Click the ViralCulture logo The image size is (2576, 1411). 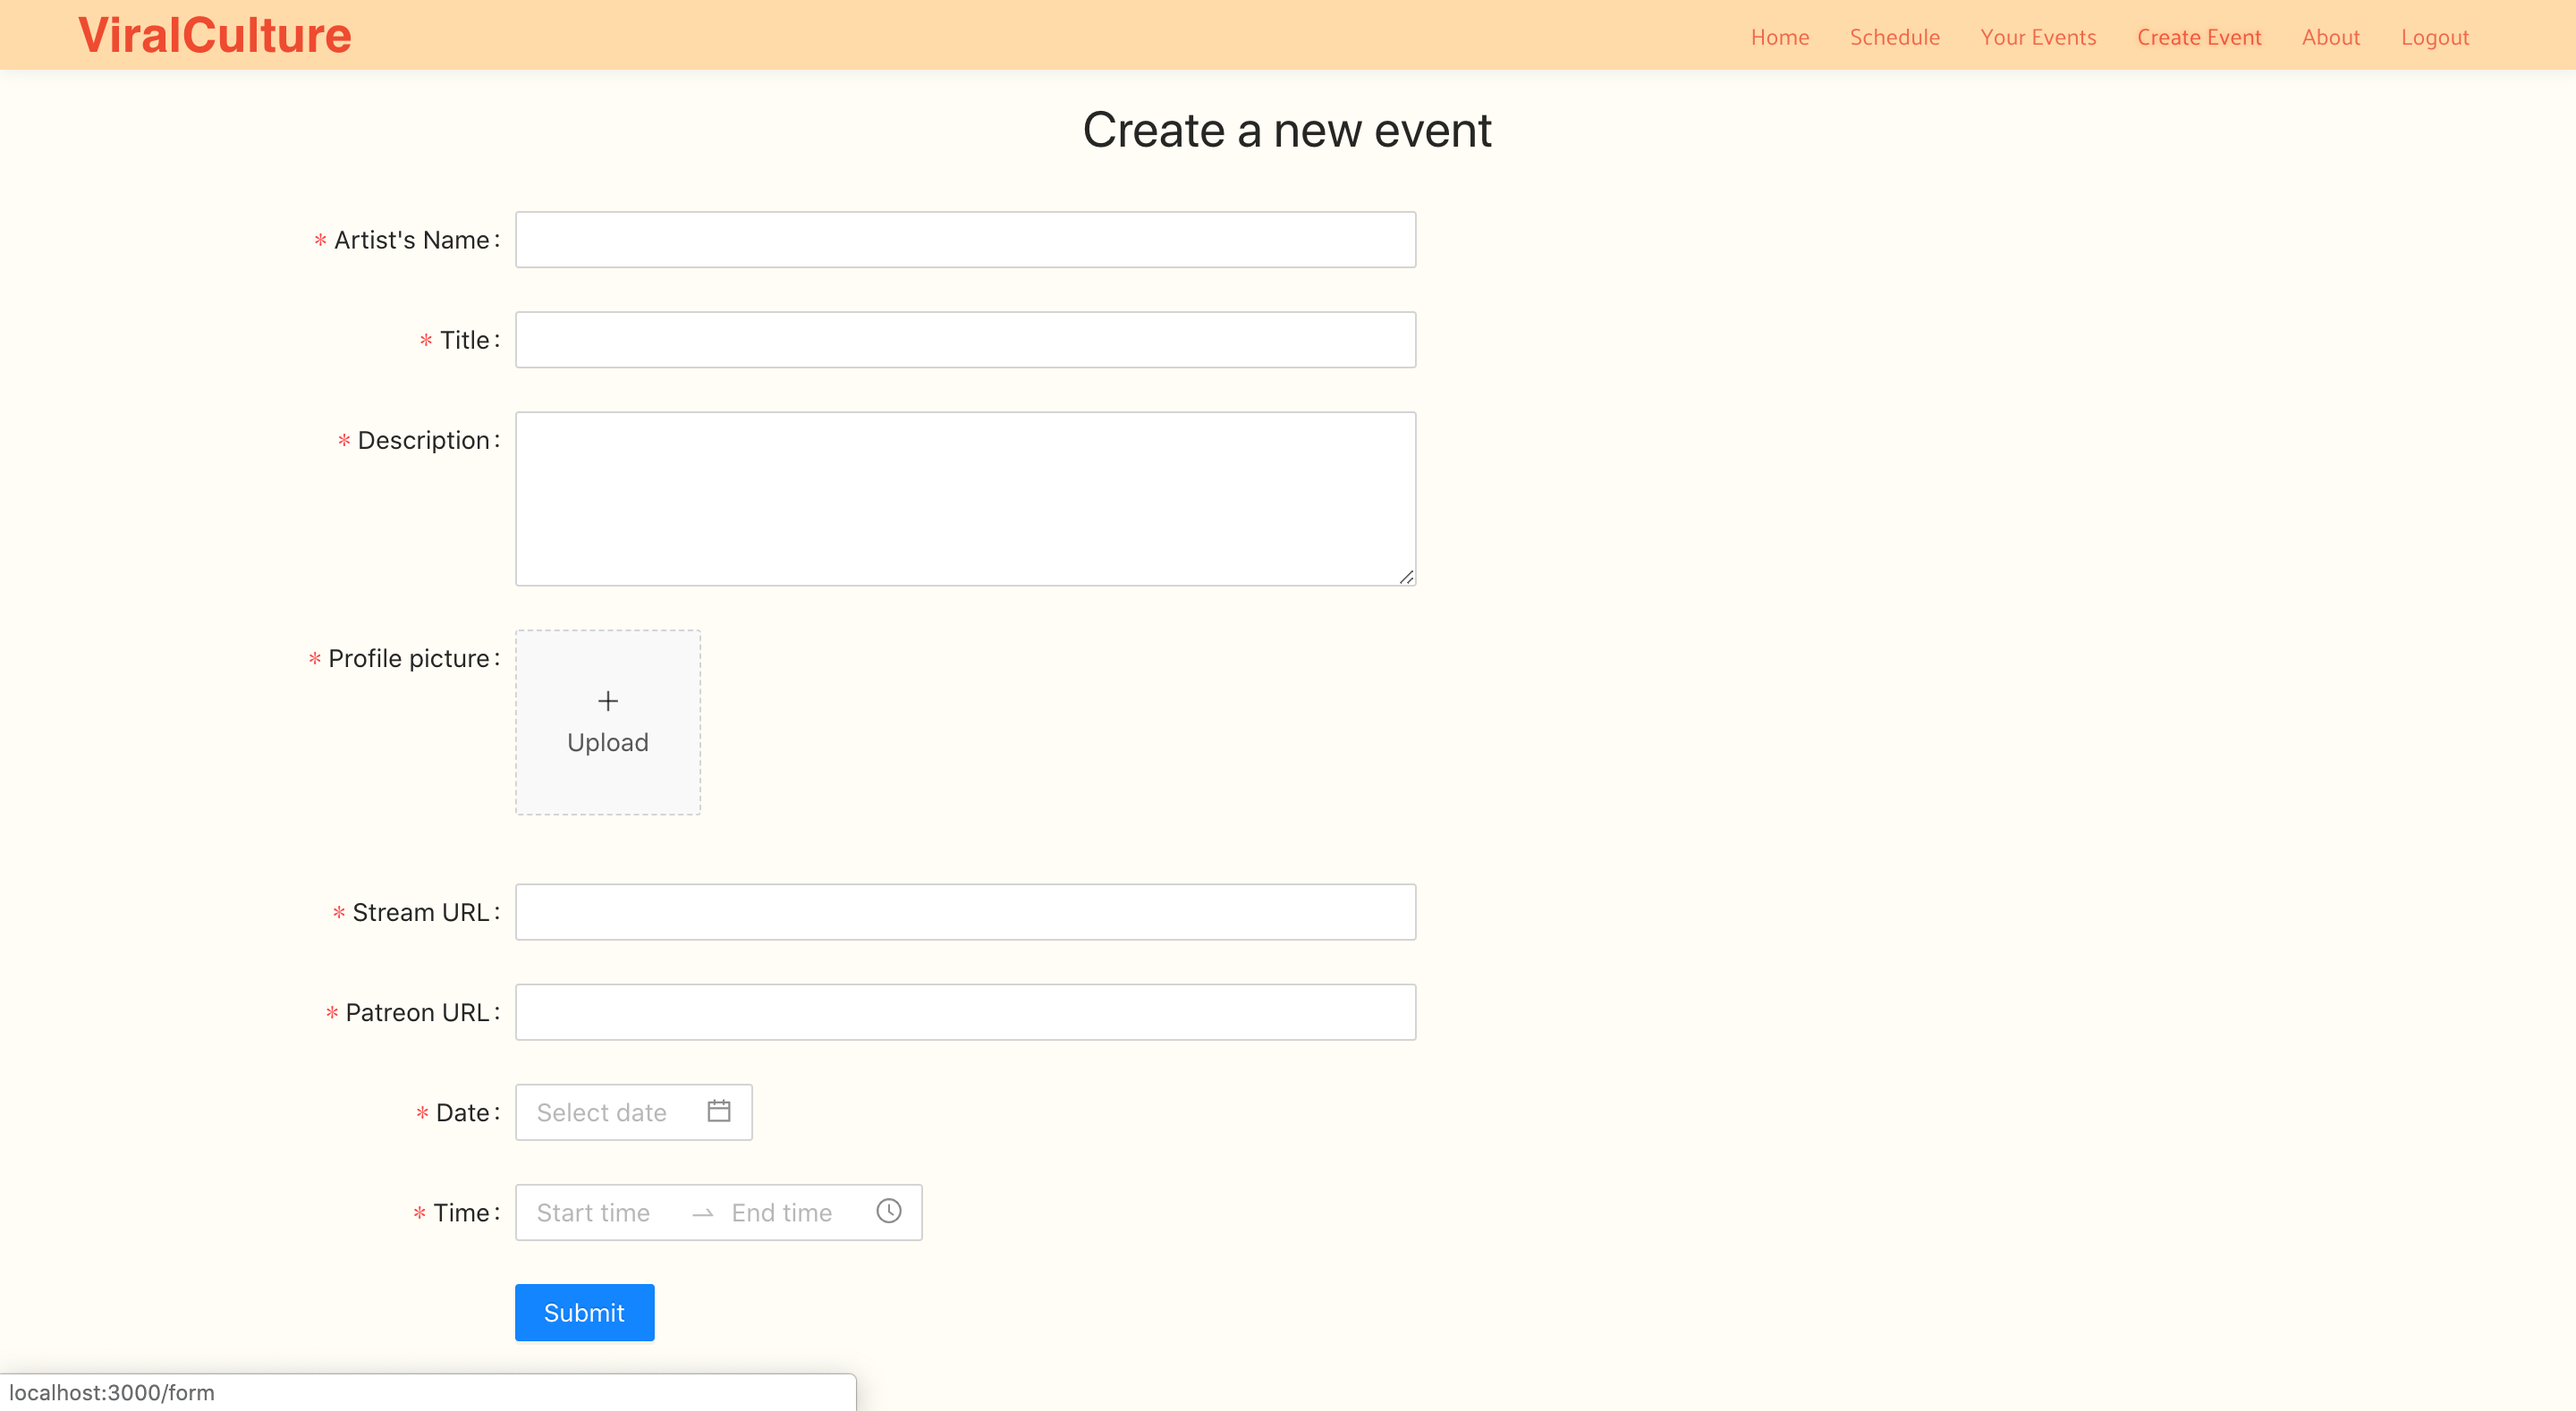215,35
